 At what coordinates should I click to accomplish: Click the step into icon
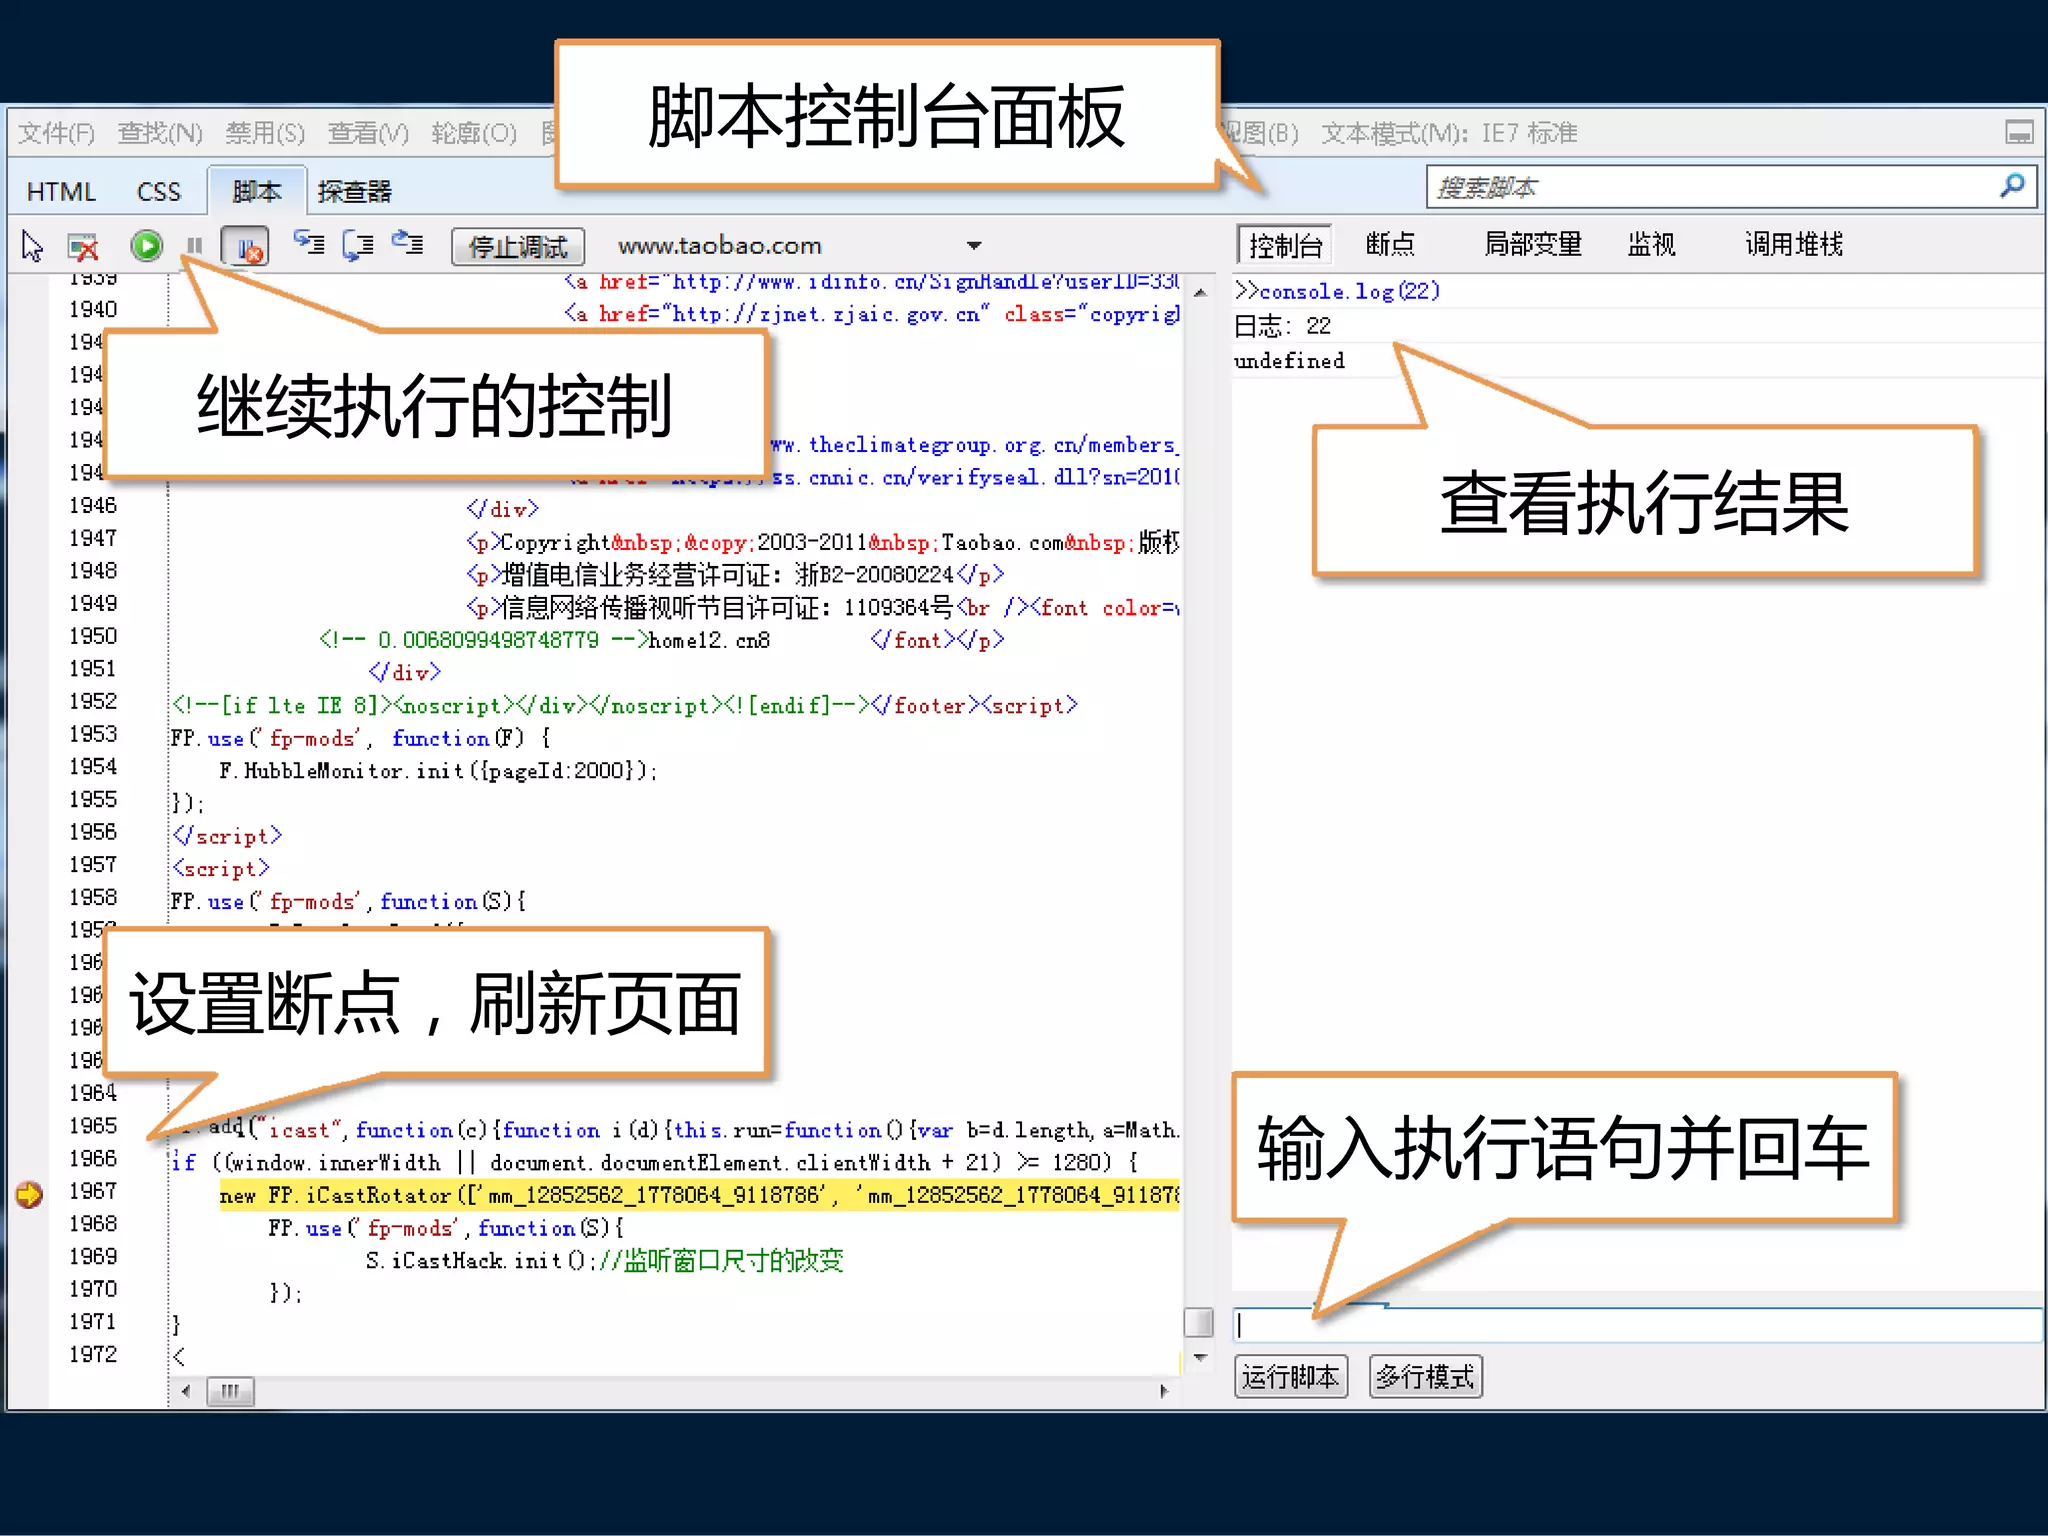coord(309,243)
